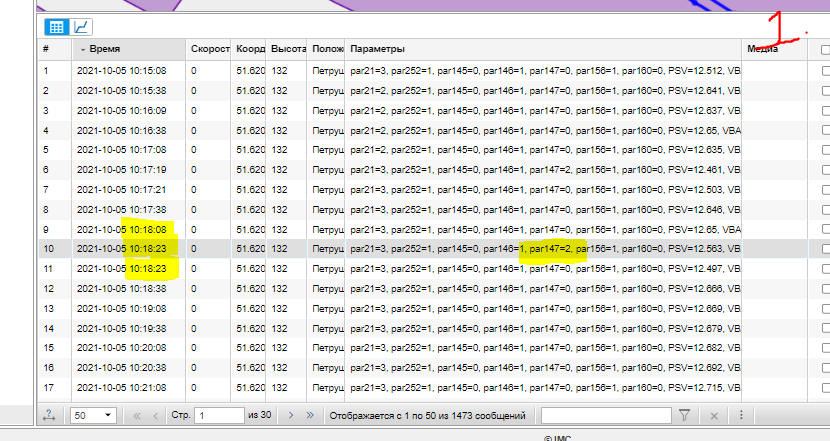Check the checkbox for row 10
Viewport: 830px width, 441px height.
(824, 249)
